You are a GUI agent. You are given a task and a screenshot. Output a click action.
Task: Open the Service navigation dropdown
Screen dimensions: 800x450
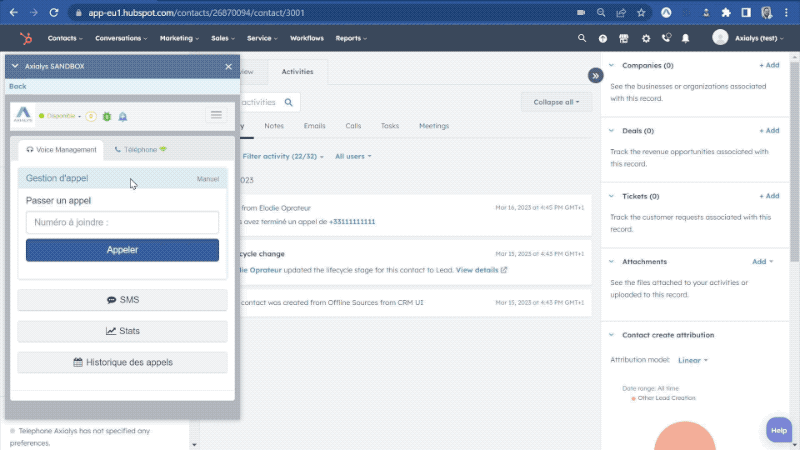(262, 38)
